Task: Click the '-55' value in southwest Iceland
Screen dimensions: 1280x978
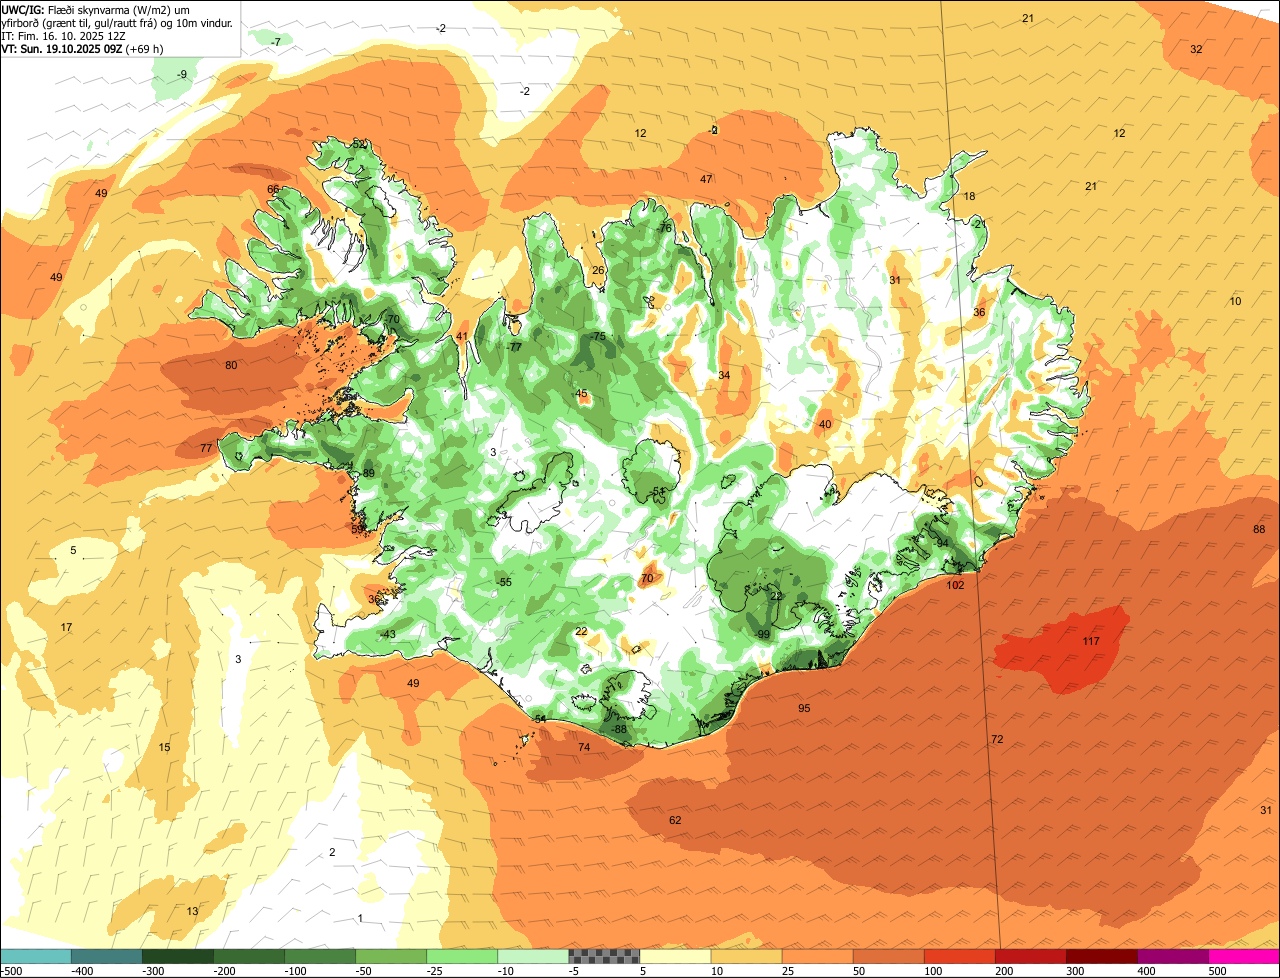Action: 504,582
